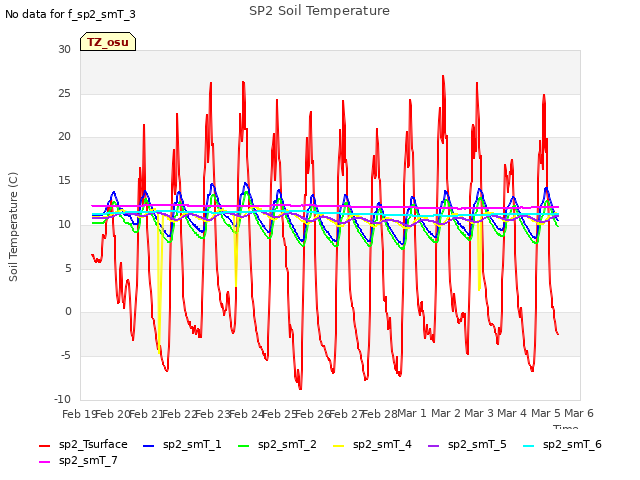Click the Mar 3 x-axis tick label

click(x=479, y=413)
